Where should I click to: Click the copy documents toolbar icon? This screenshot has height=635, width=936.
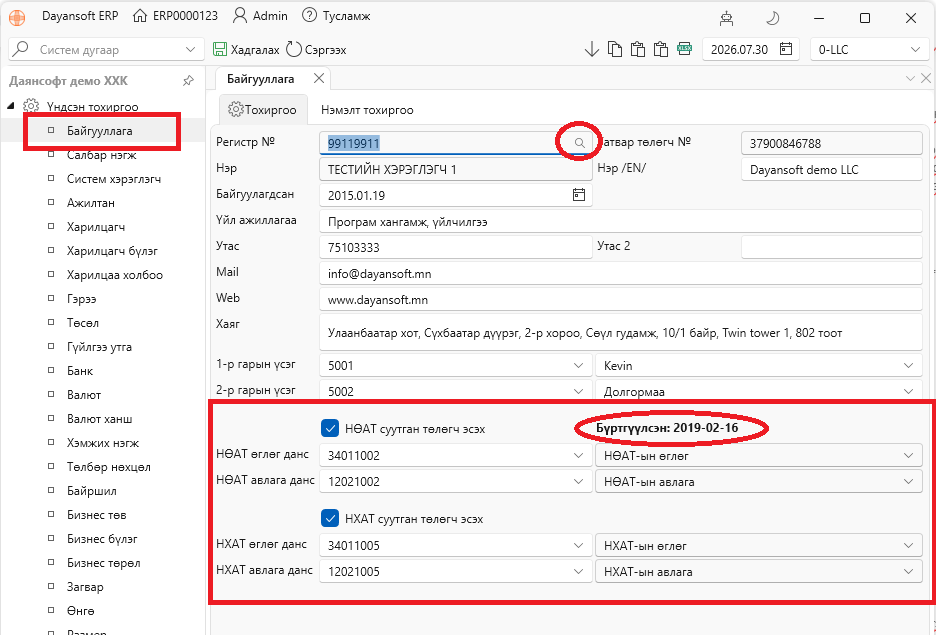[x=615, y=49]
